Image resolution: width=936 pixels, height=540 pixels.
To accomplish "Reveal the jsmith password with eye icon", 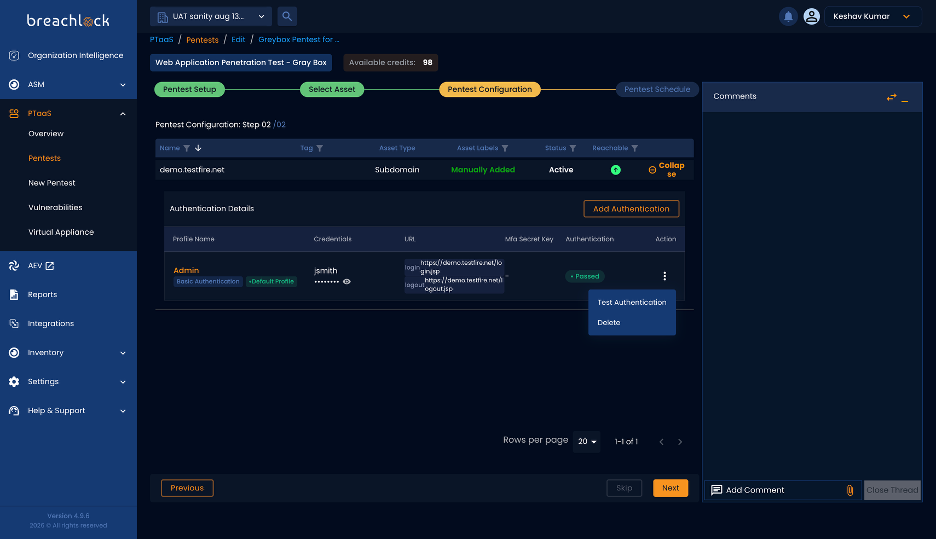I will point(347,282).
